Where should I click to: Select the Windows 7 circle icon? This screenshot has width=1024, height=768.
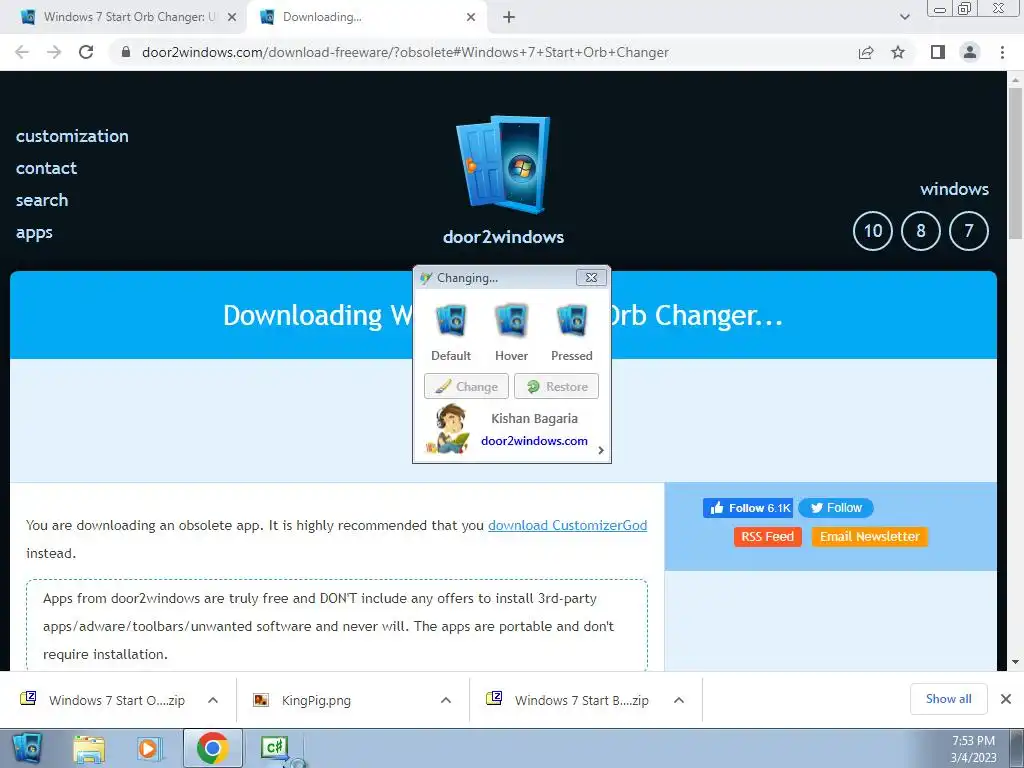pos(968,231)
